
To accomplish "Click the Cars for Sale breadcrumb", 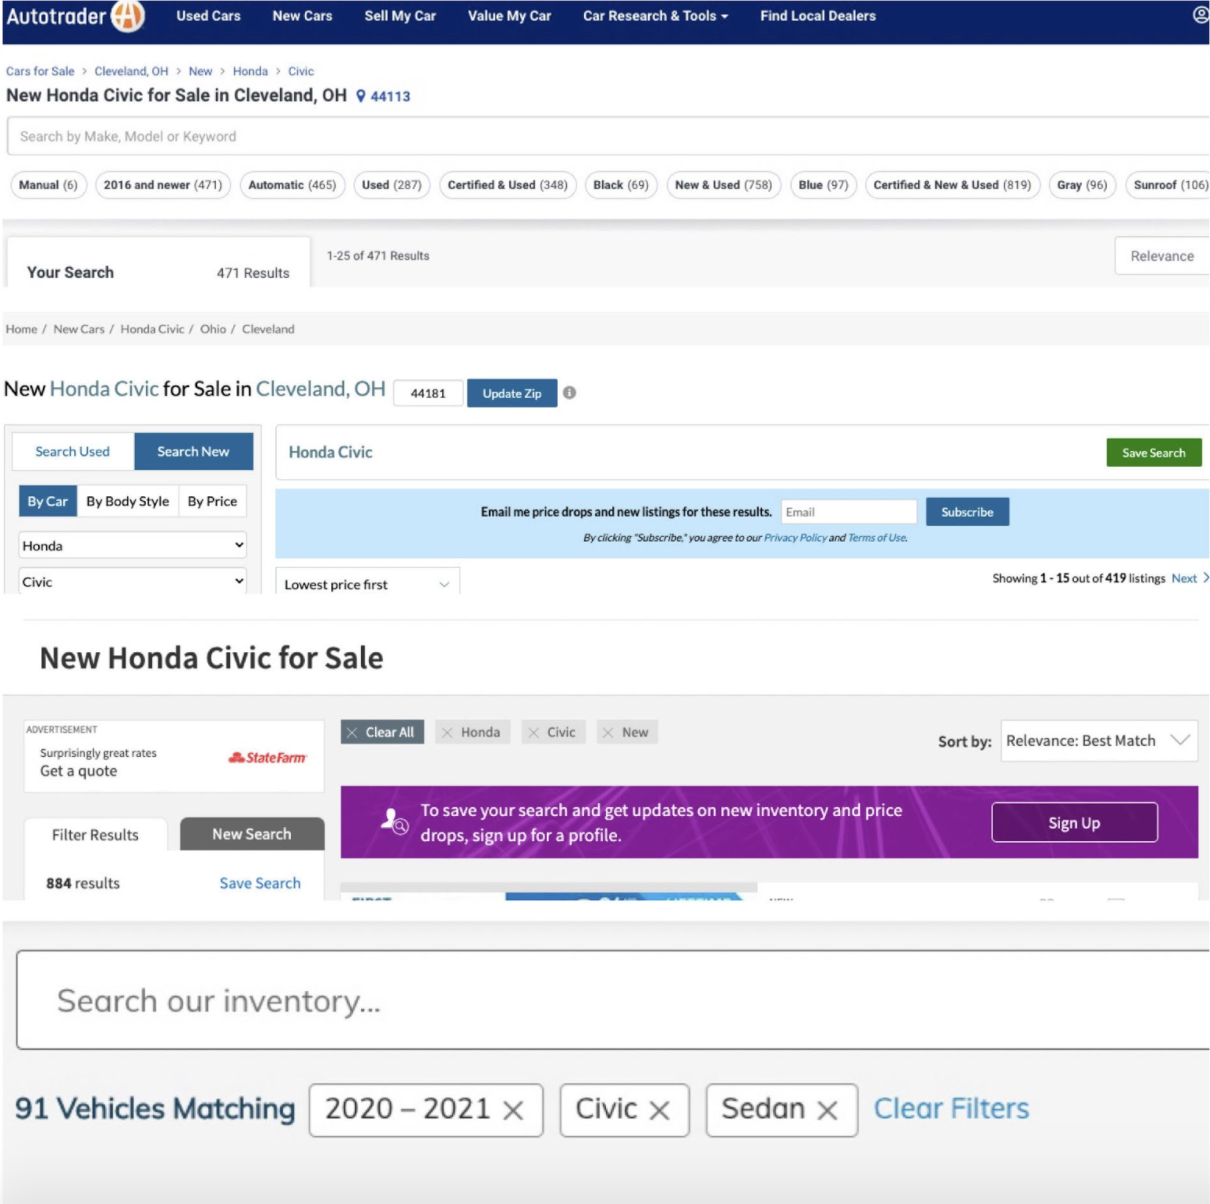I will tap(40, 71).
